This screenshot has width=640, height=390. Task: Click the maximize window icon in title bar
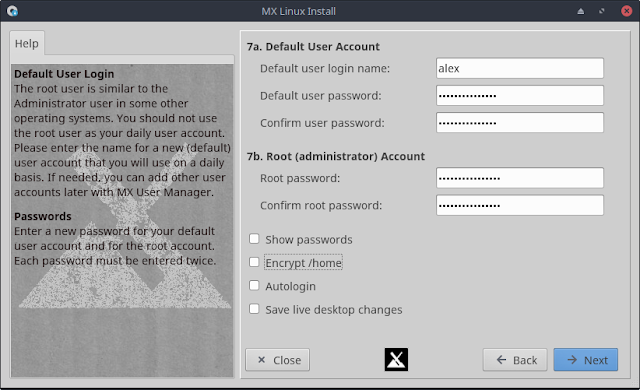click(x=602, y=11)
